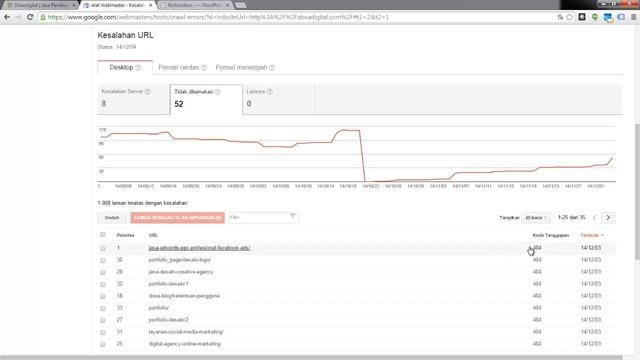Click the Unduh download button
640x360 pixels.
(x=112, y=218)
